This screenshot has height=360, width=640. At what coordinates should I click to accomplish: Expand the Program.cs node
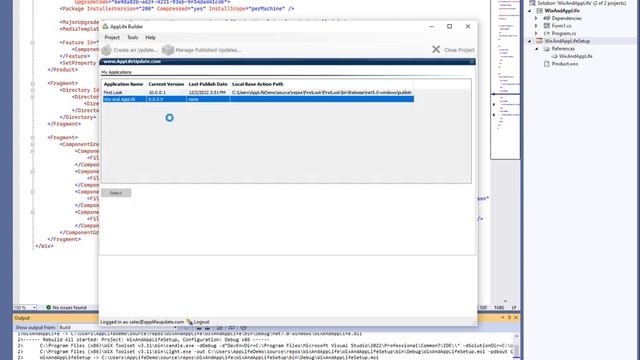[536, 33]
